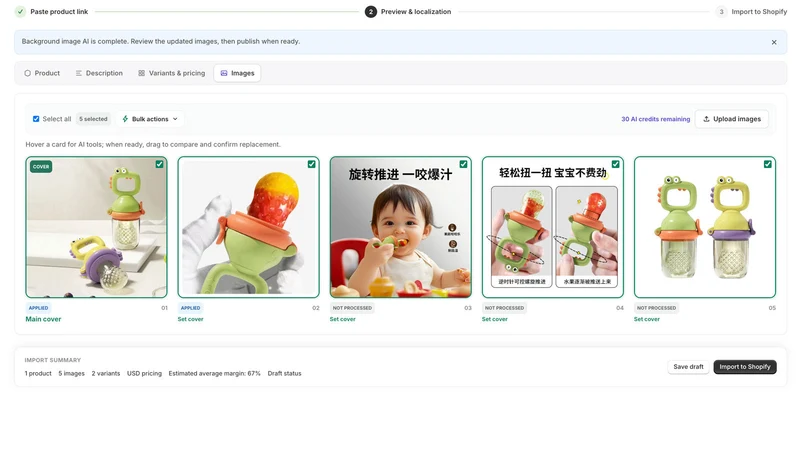Click the Draft status text

(284, 373)
